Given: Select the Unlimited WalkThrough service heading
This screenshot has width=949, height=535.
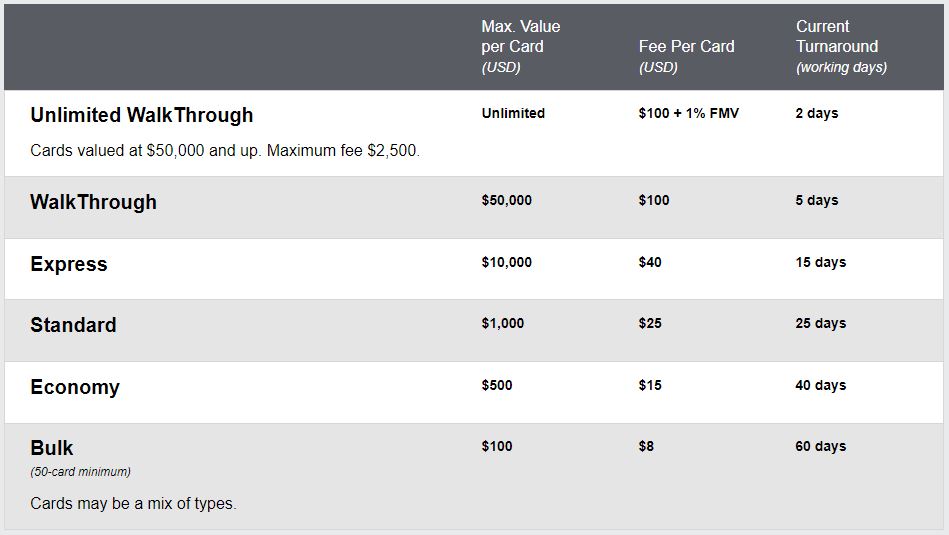Looking at the screenshot, I should (142, 115).
